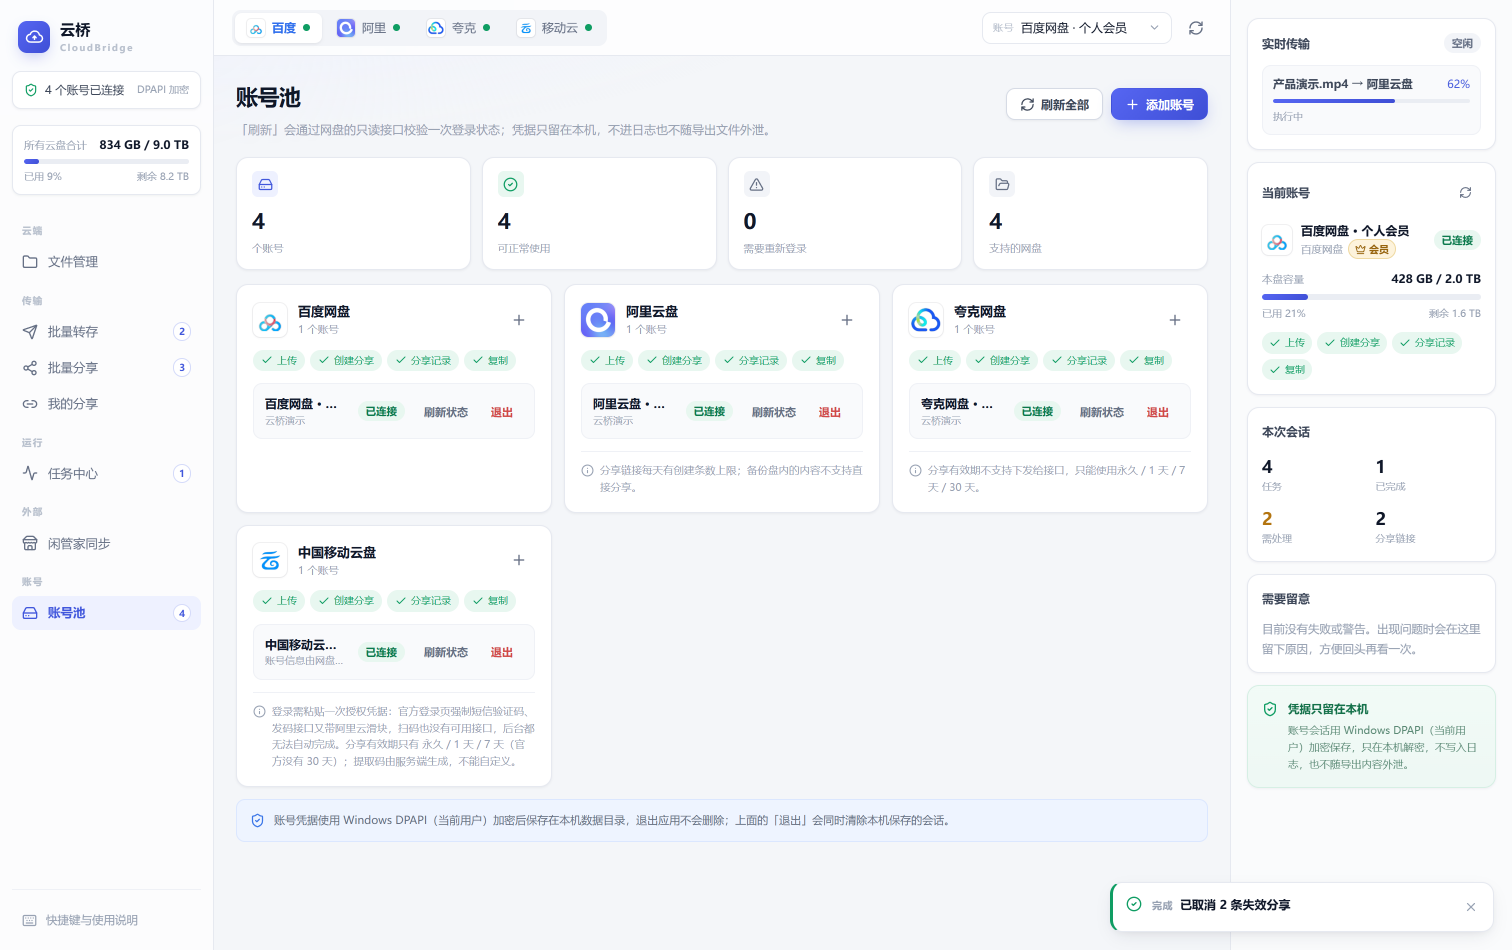Switch to the 夸克 drive tab
Image resolution: width=1512 pixels, height=950 pixels.
pyautogui.click(x=459, y=28)
